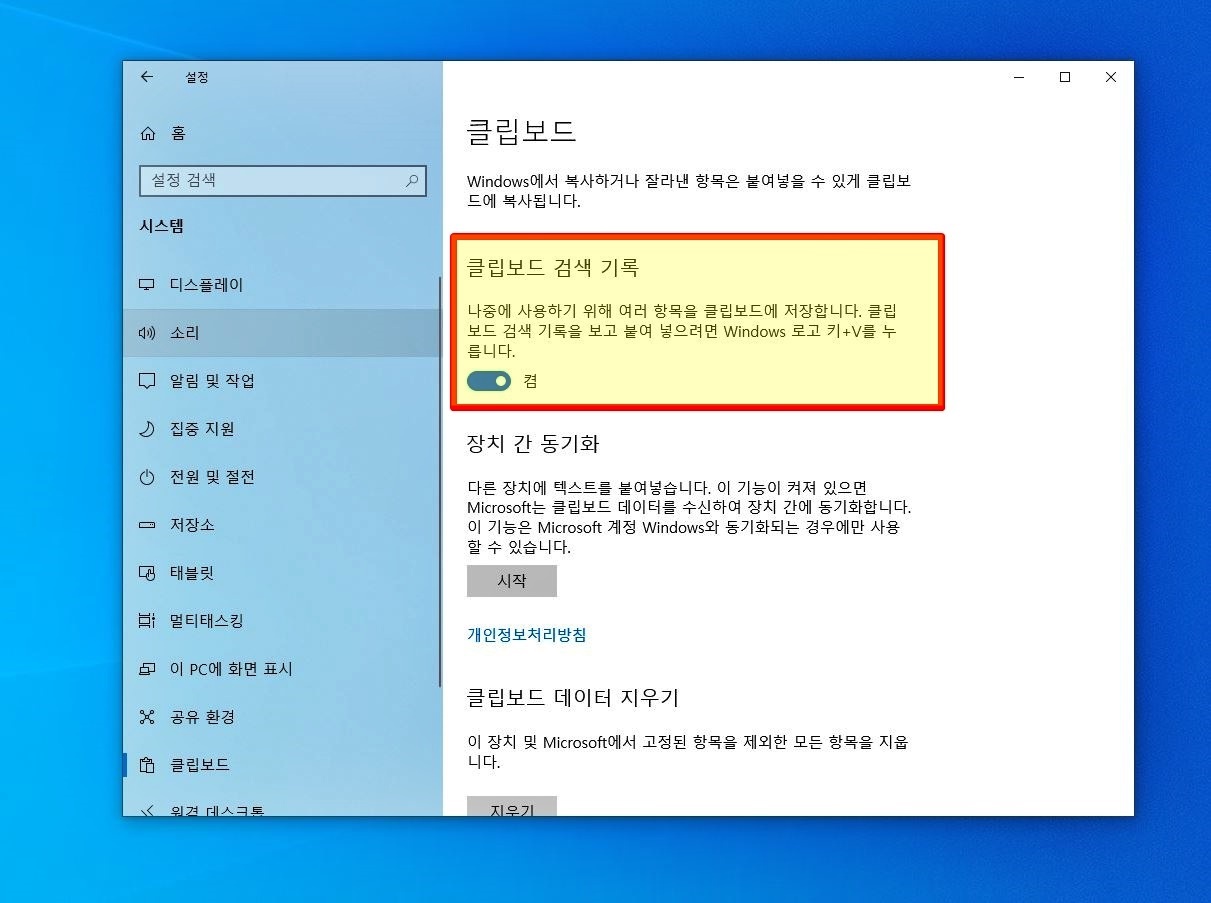Go to 저장소 settings
1211x903 pixels.
(x=281, y=525)
